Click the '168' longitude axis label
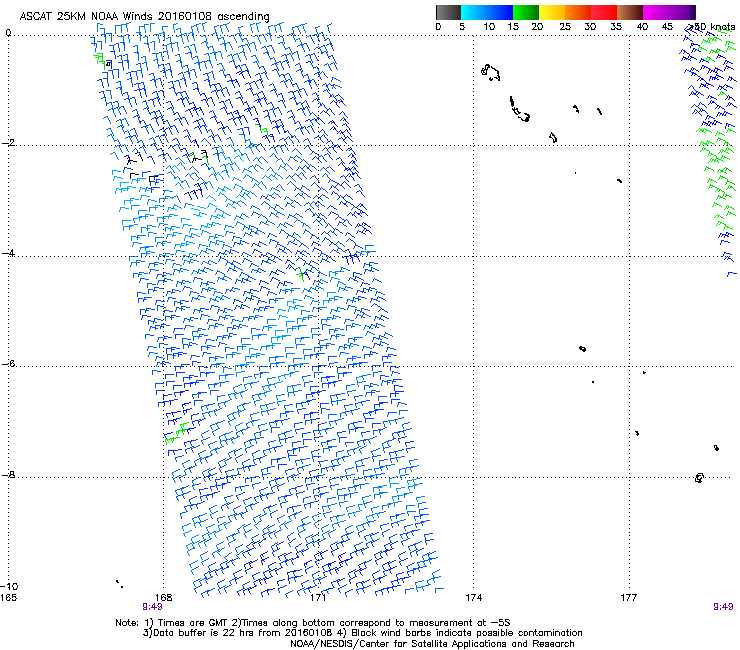The image size is (740, 650). click(x=163, y=598)
